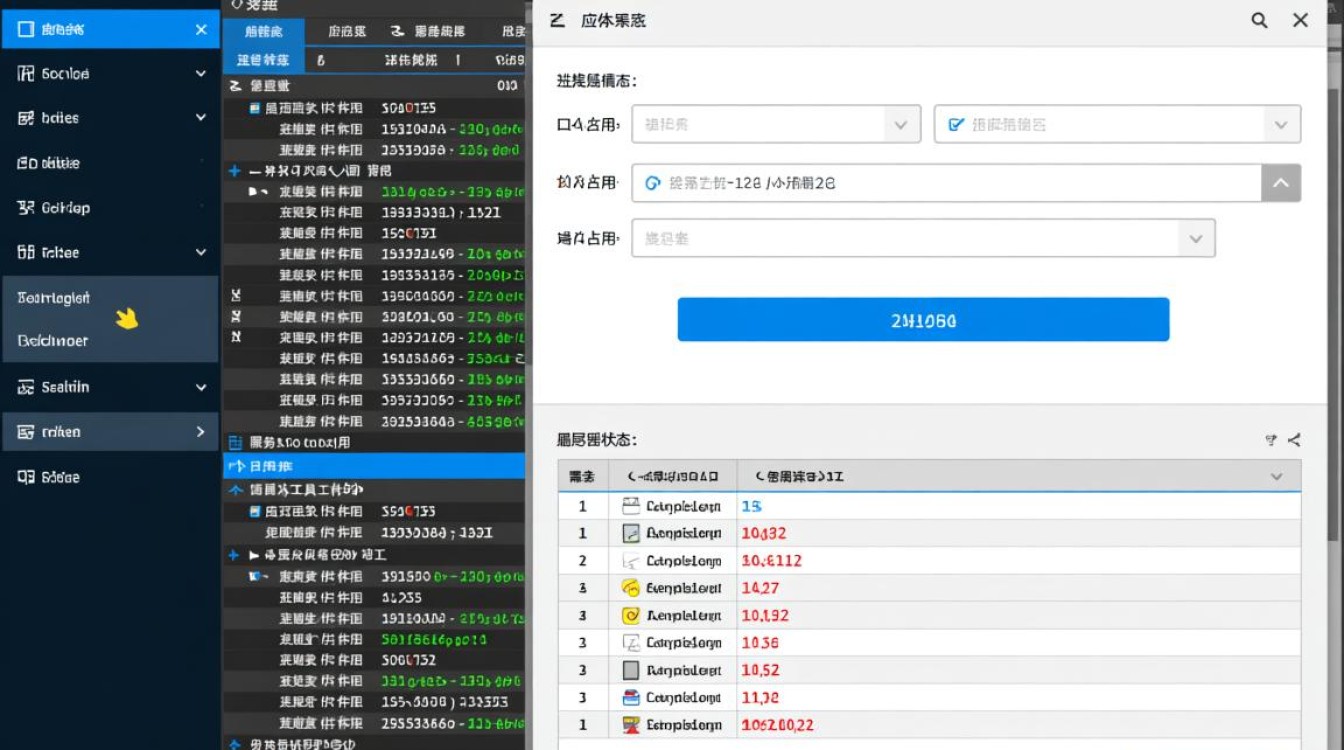1344x750 pixels.
Task: Expand the Sealtiin sidebar section chevron
Action: pos(201,387)
